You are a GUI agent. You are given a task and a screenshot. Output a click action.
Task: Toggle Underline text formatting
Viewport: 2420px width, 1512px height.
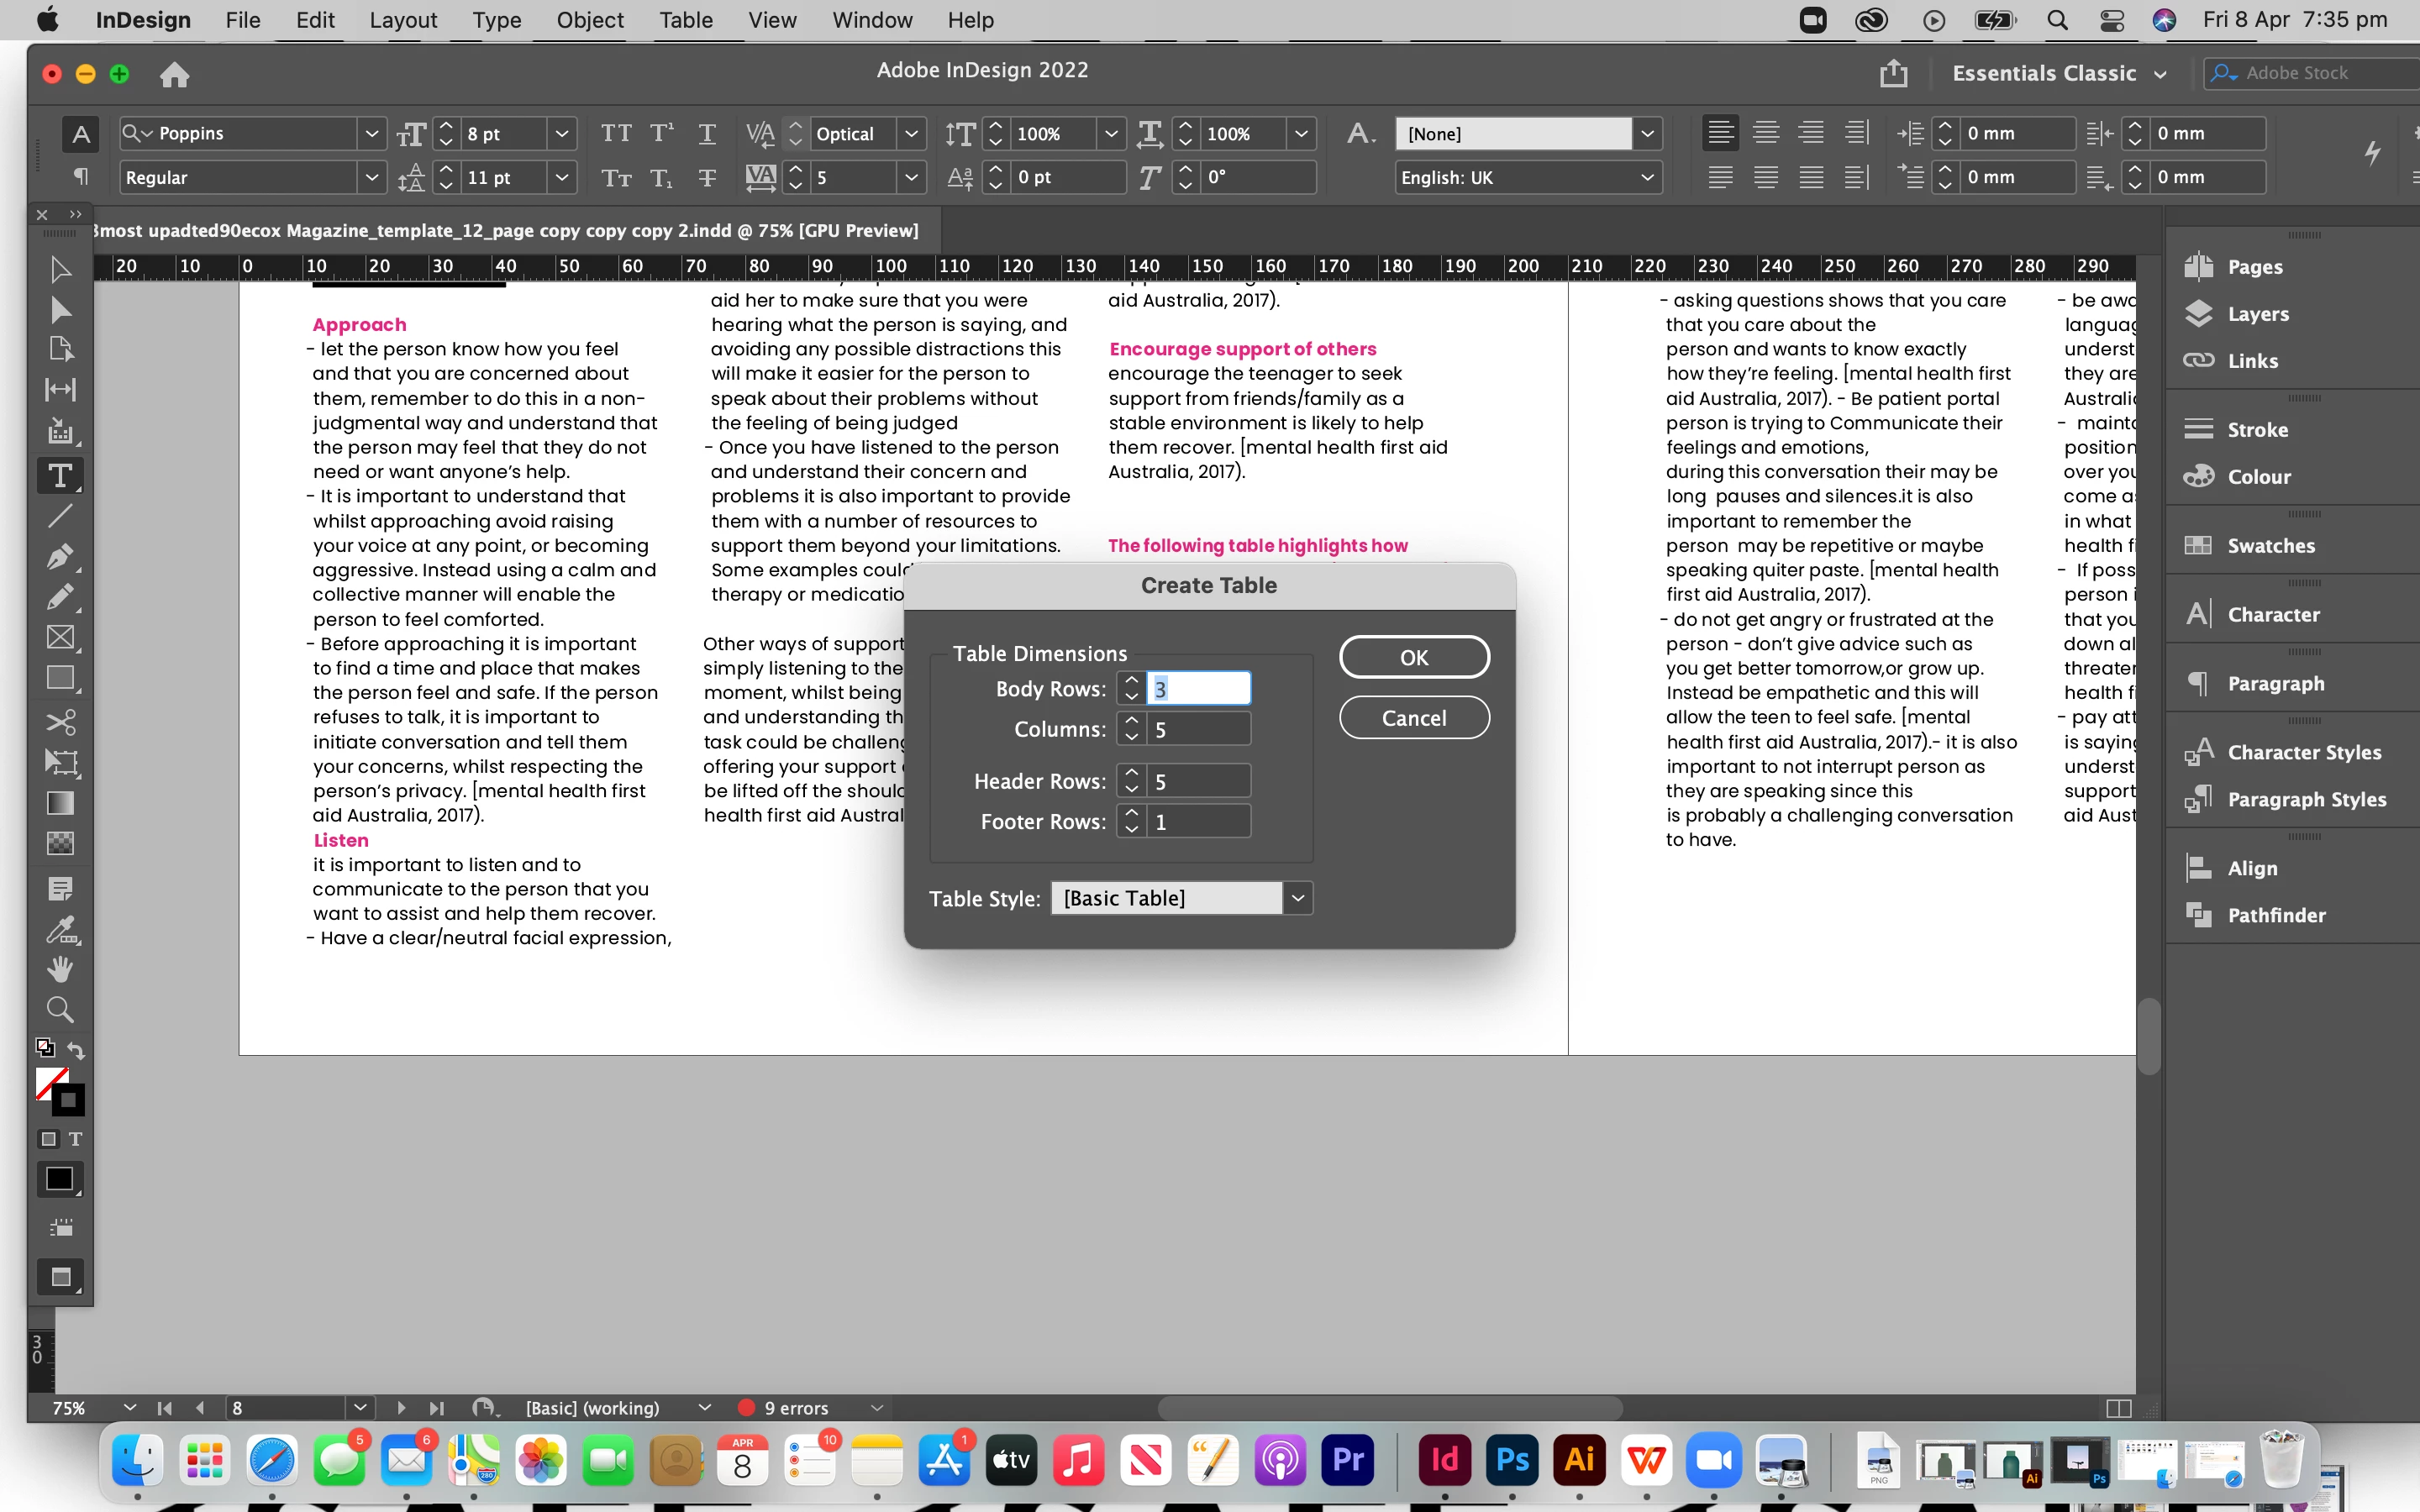pyautogui.click(x=707, y=133)
